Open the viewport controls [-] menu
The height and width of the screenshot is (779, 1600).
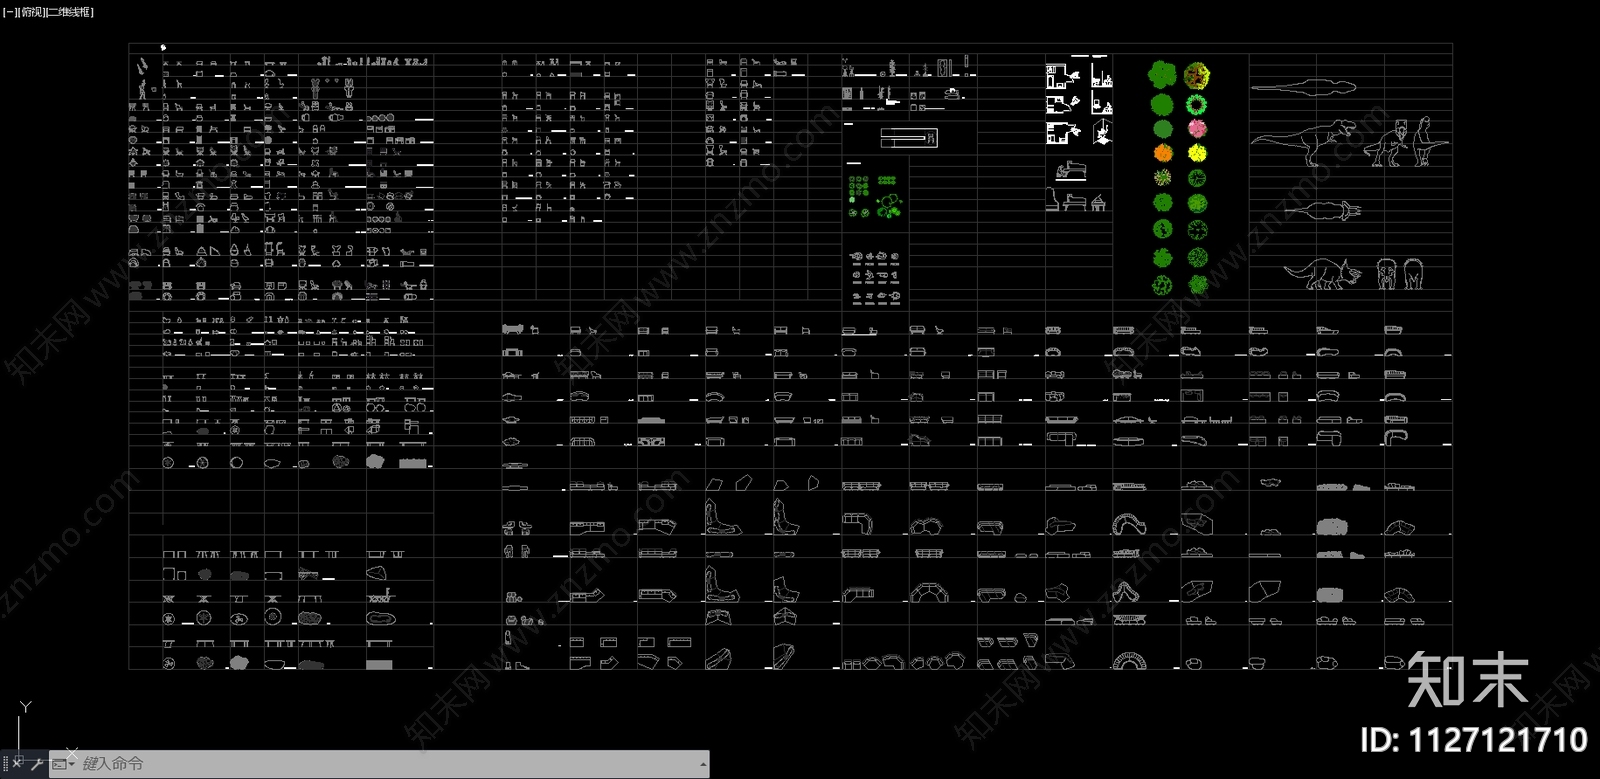click(10, 12)
